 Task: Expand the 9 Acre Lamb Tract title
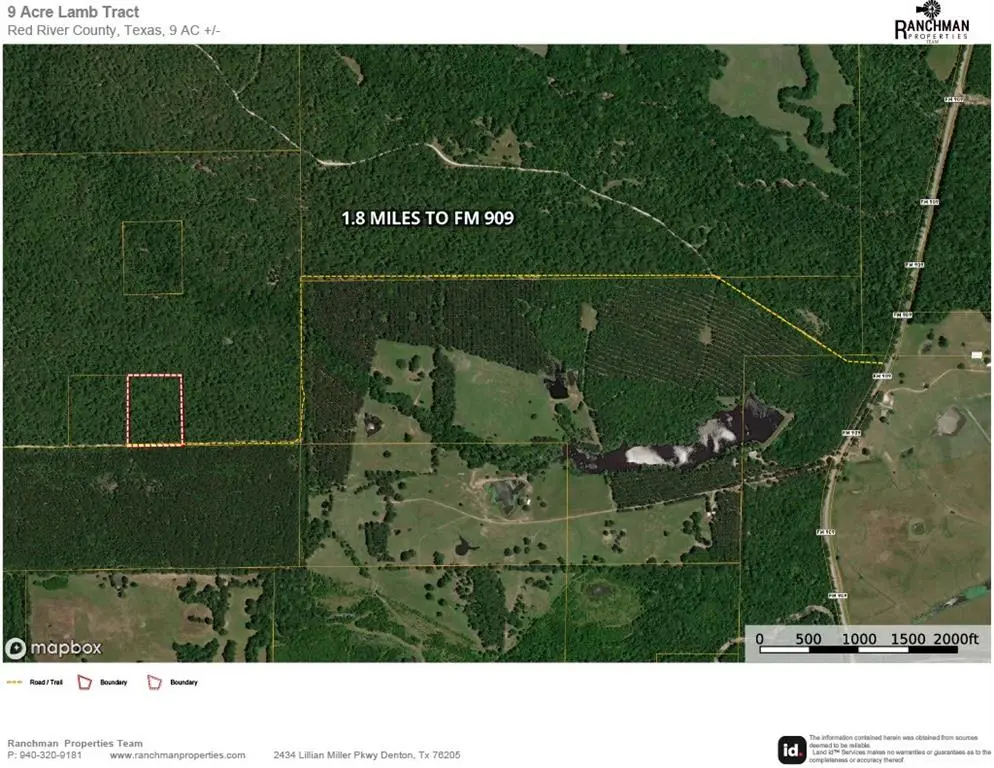tap(75, 12)
